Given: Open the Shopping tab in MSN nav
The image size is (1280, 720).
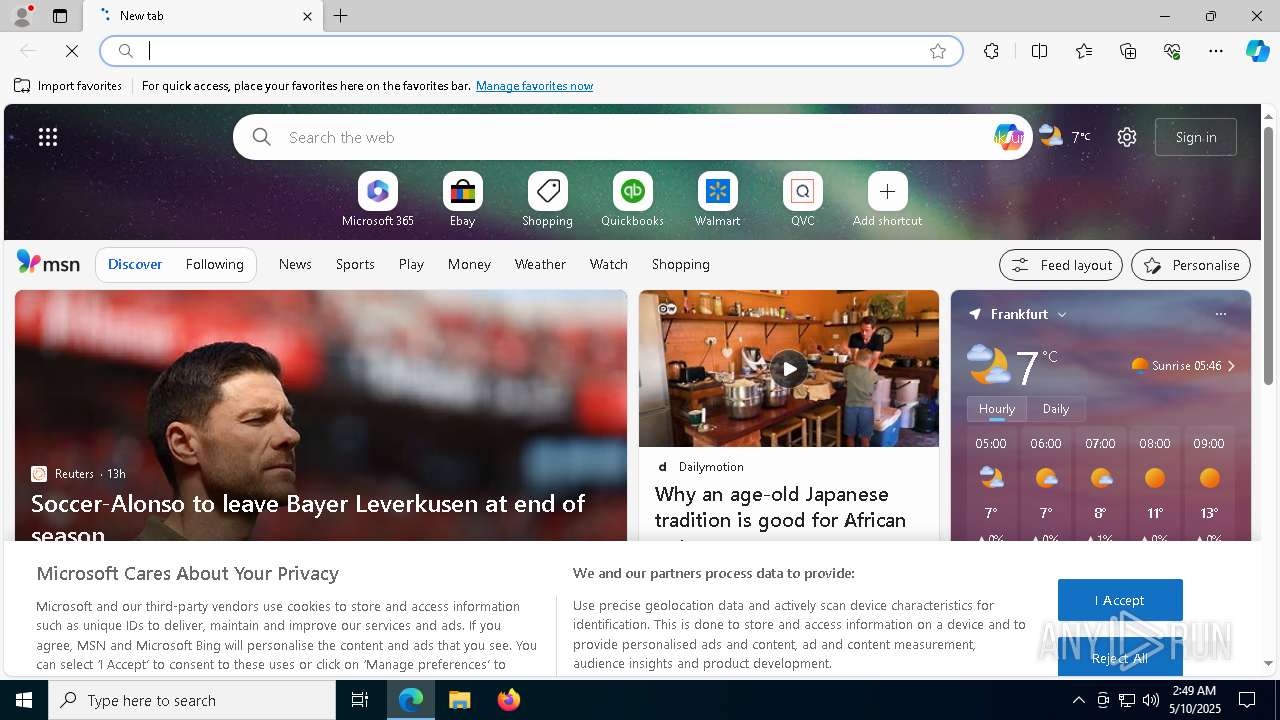Looking at the screenshot, I should [x=681, y=264].
